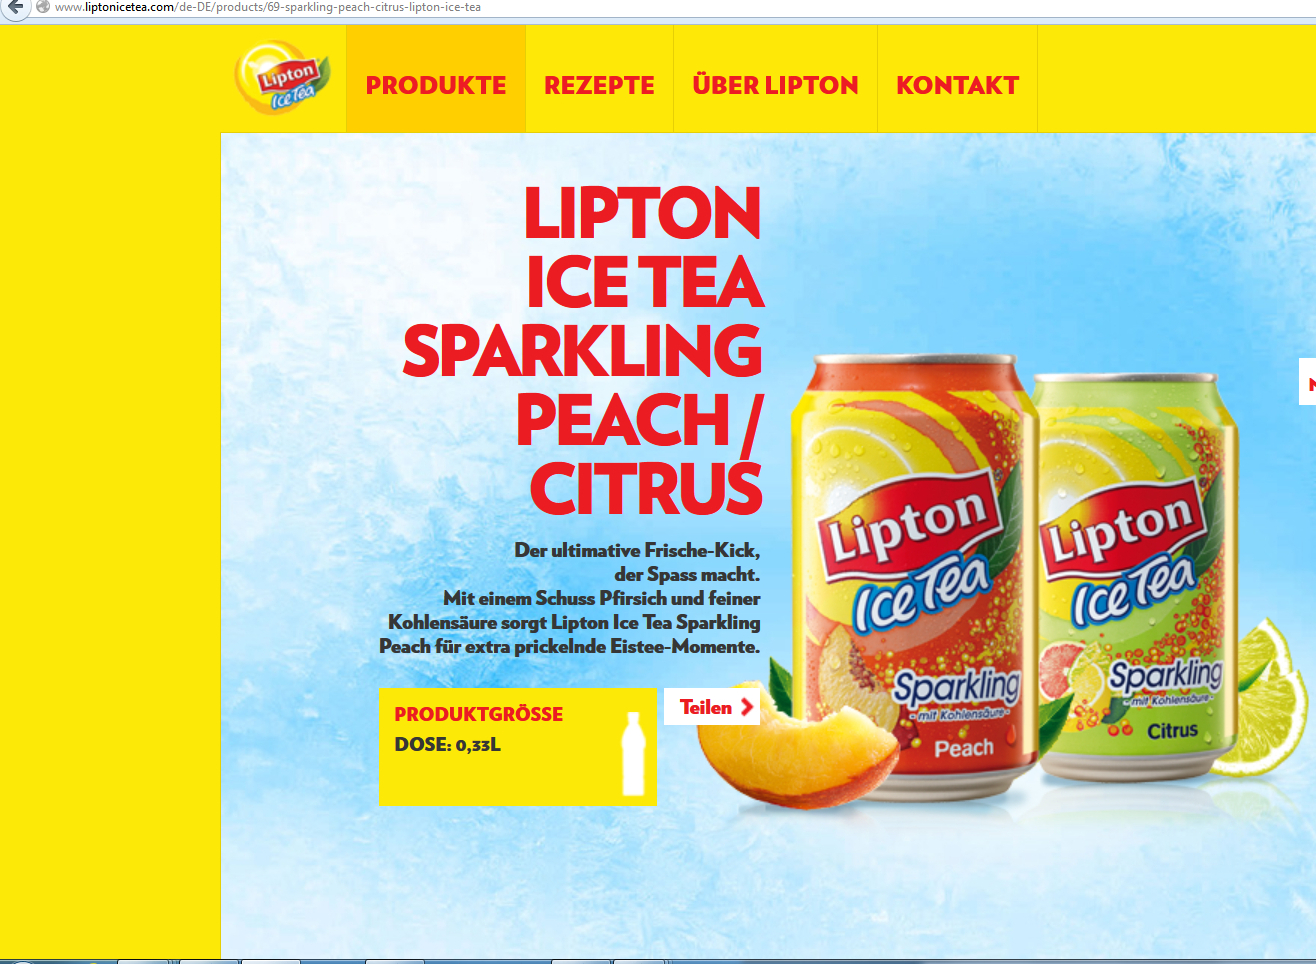The image size is (1316, 964).
Task: Choose the DOSE: 0,33L size option
Action: [x=447, y=745]
